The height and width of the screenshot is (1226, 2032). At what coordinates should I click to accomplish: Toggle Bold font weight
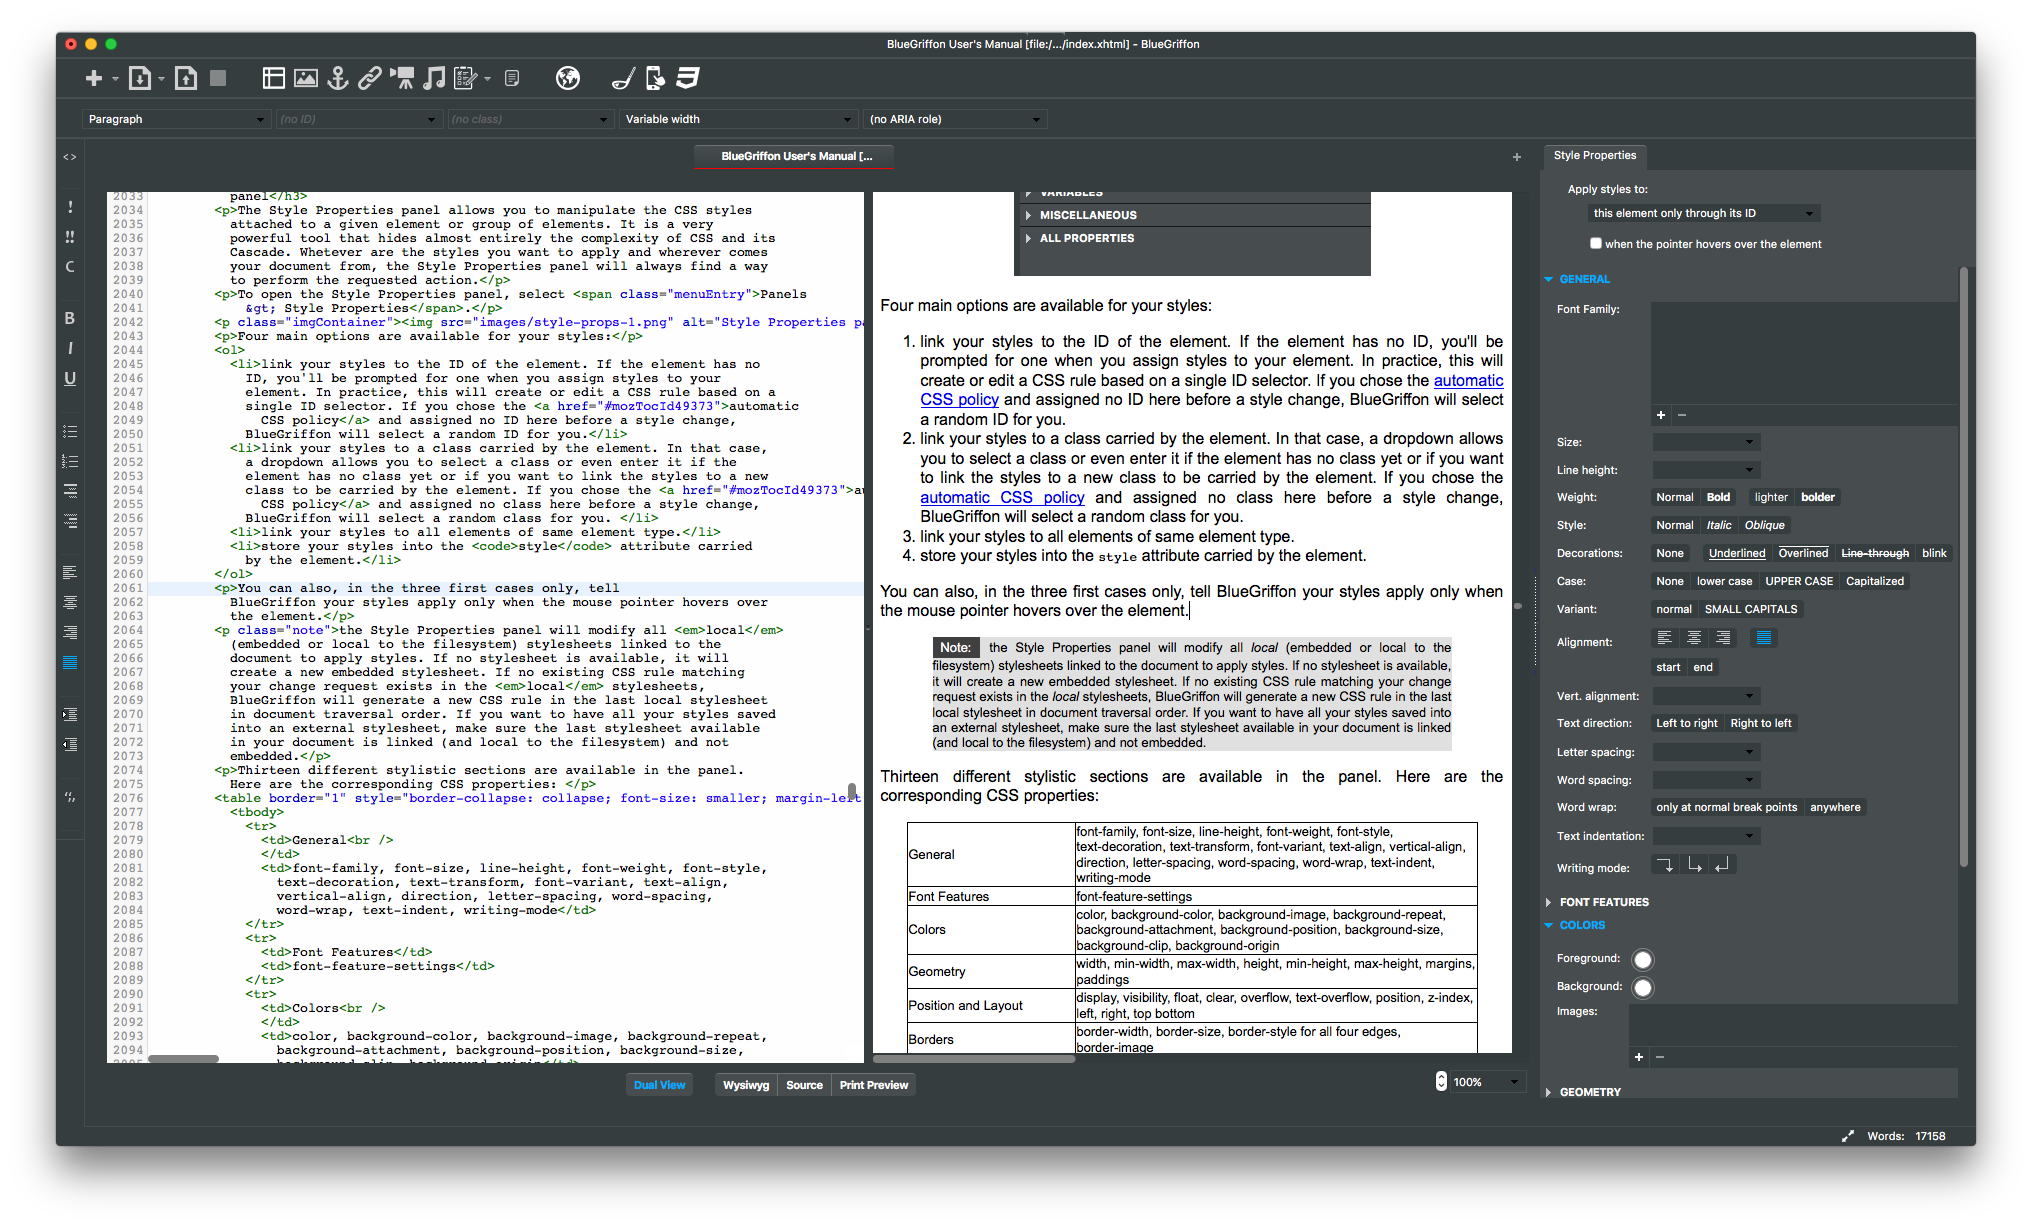point(1718,497)
